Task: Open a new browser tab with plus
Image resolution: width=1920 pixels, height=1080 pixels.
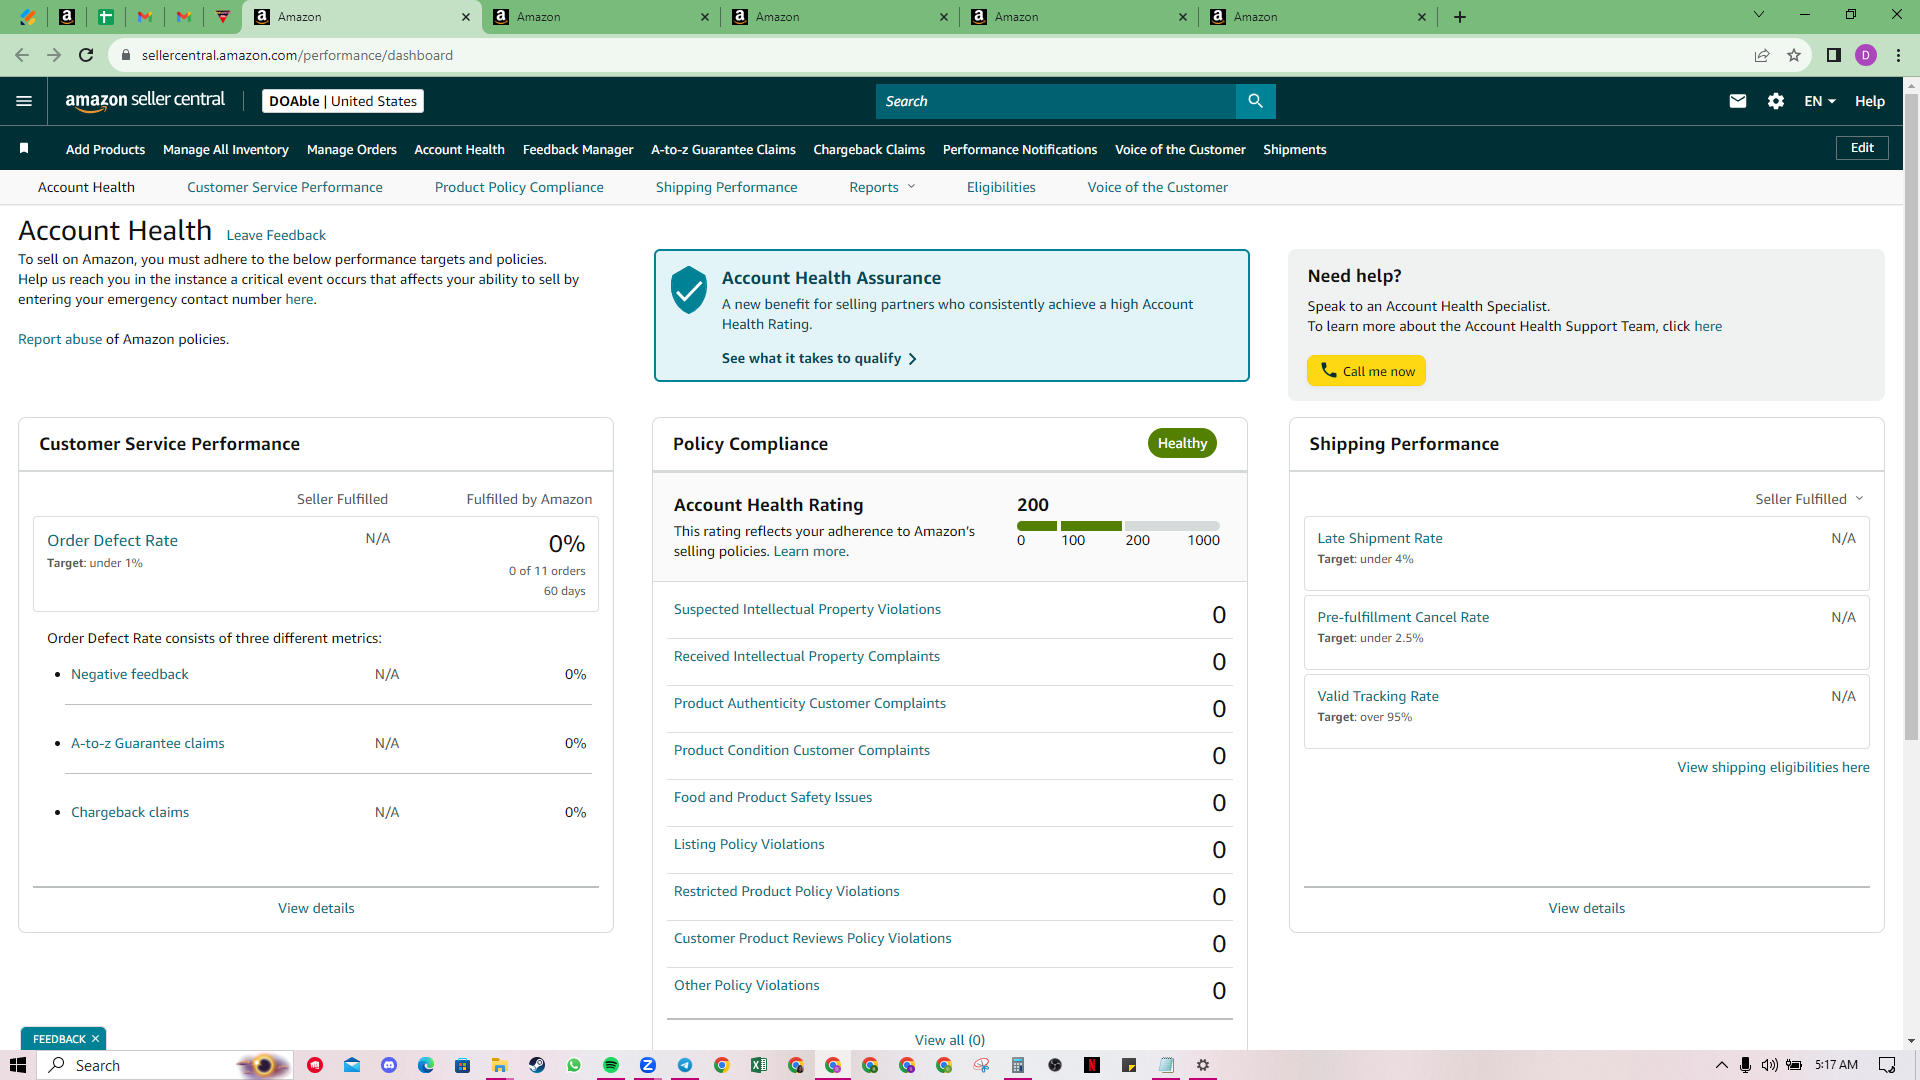Action: (1460, 17)
